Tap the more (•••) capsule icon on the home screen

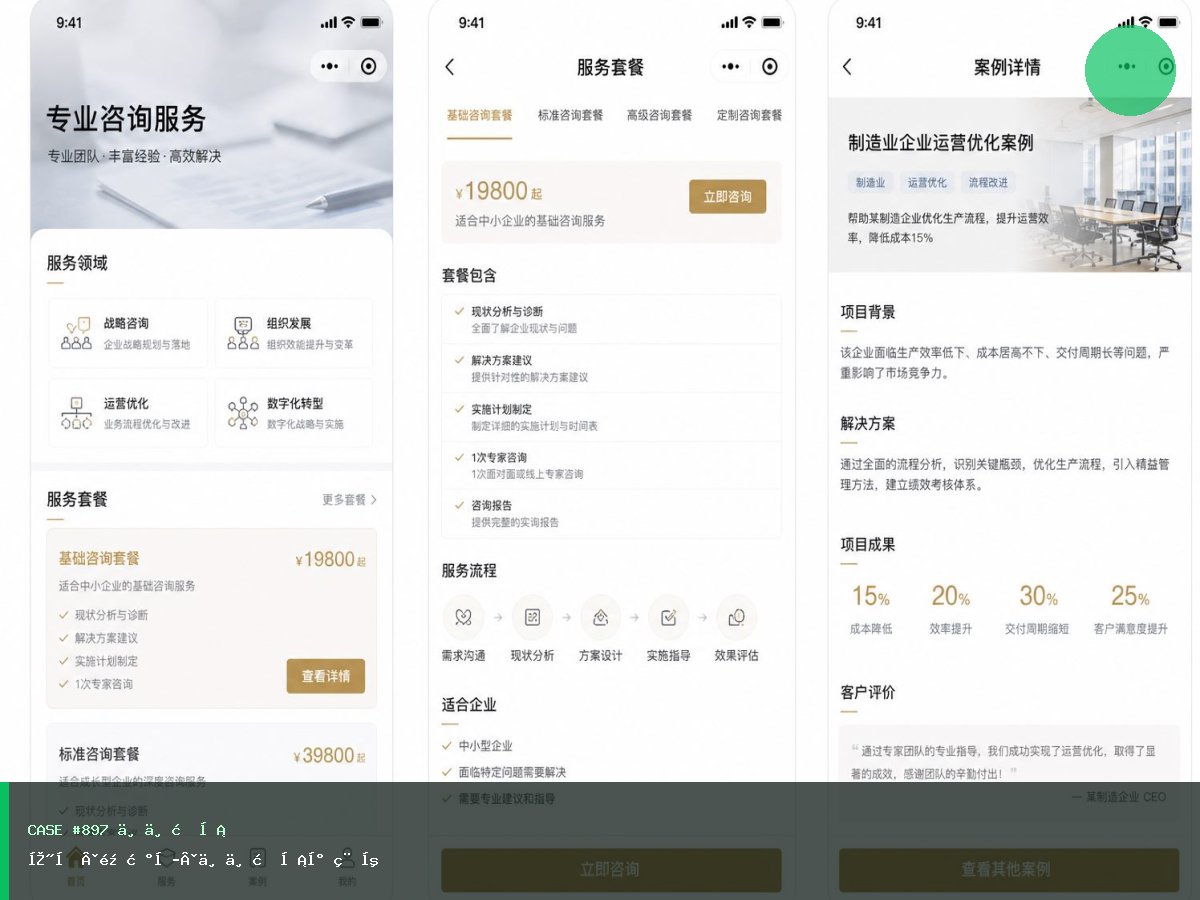click(330, 66)
